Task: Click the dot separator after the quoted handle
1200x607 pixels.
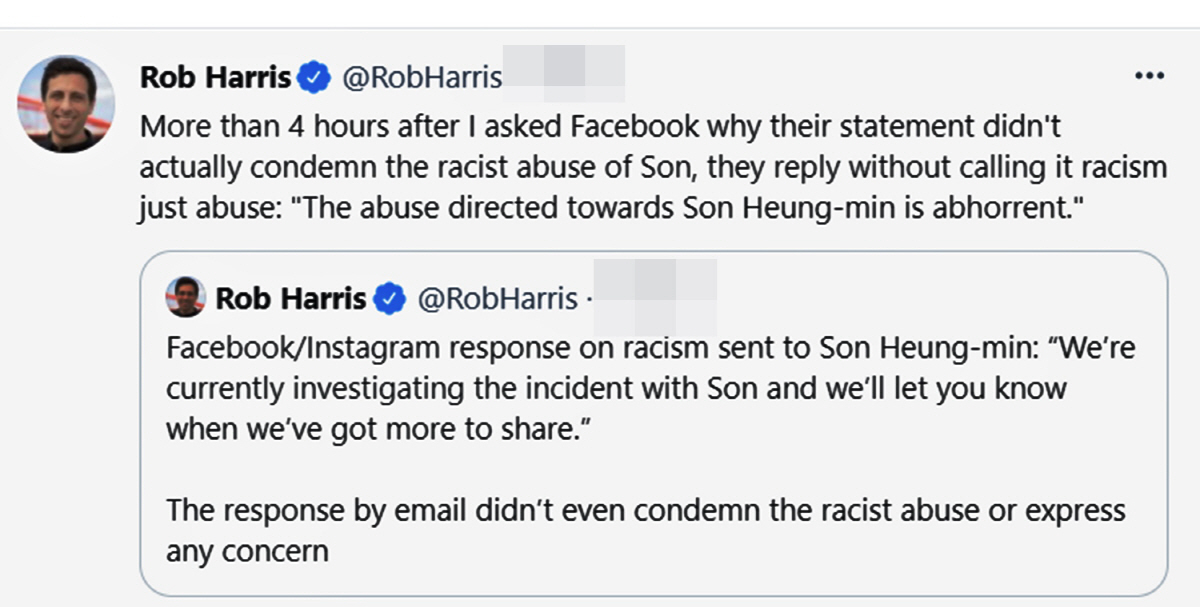Action: click(588, 299)
